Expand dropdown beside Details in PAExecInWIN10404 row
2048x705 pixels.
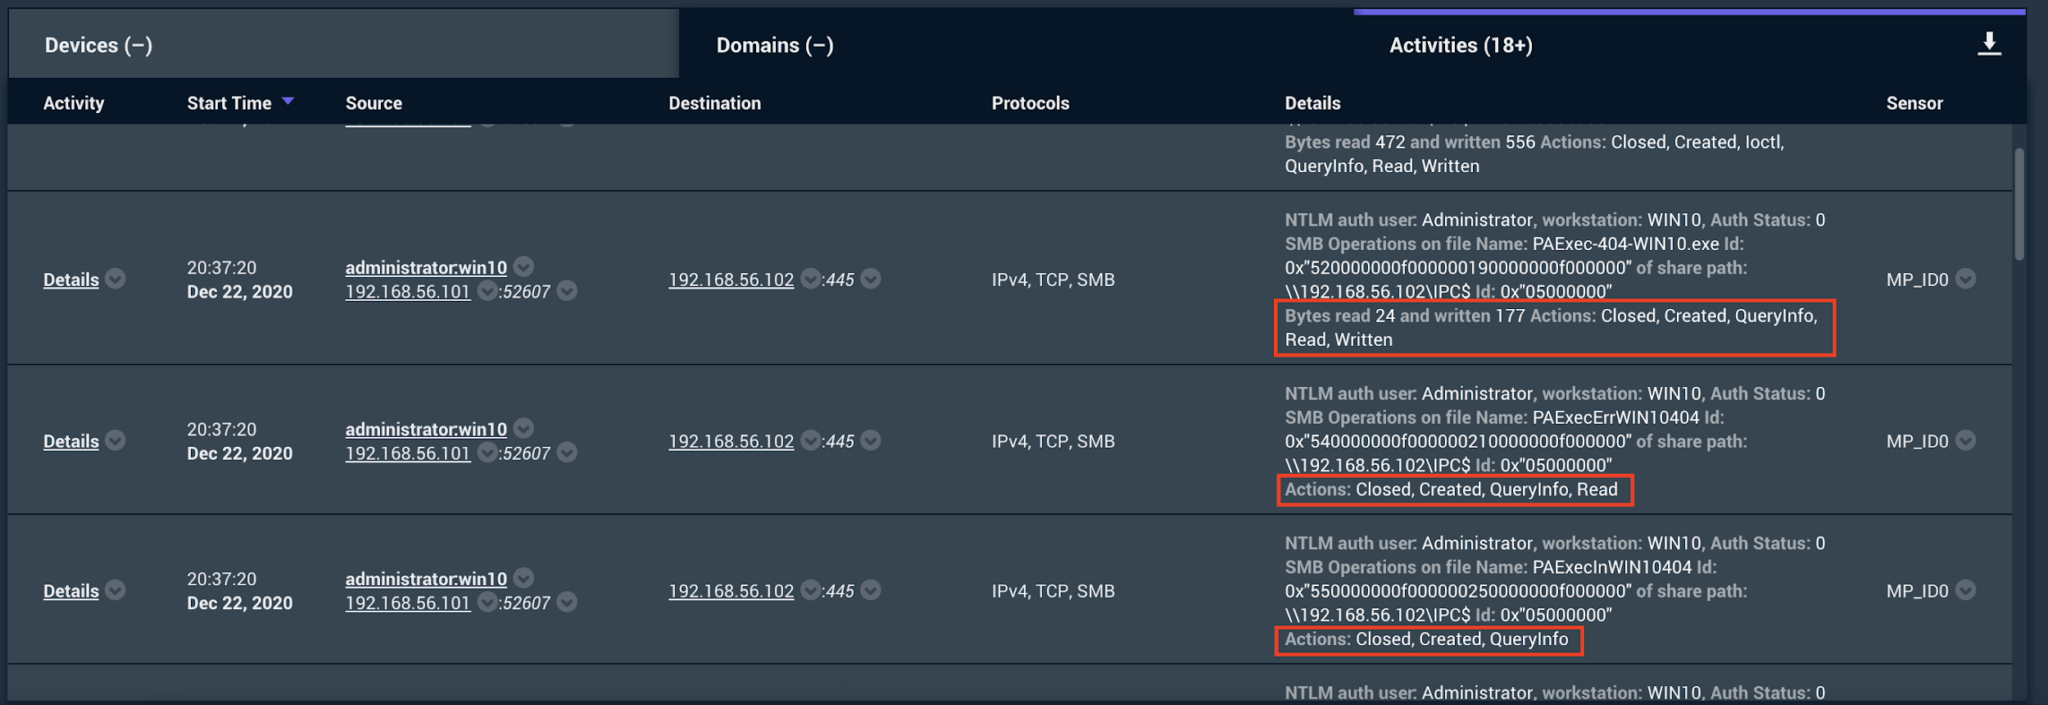coord(116,590)
